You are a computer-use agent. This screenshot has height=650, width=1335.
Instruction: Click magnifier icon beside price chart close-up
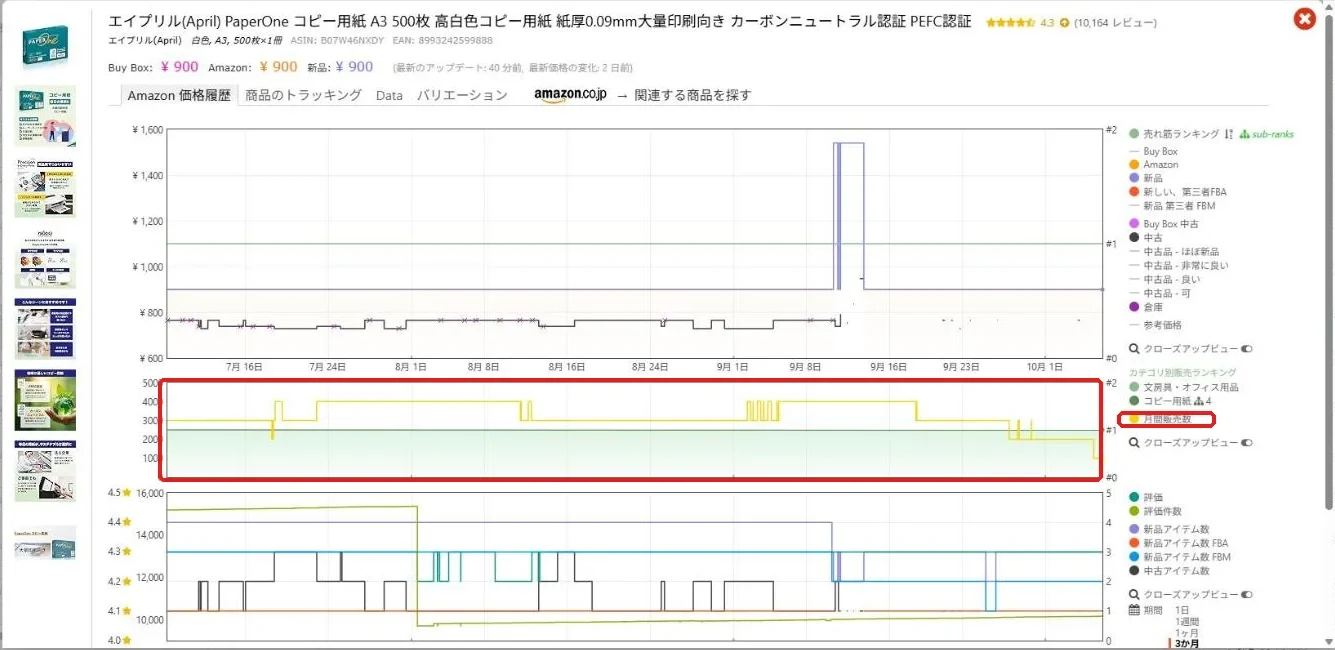tap(1134, 349)
